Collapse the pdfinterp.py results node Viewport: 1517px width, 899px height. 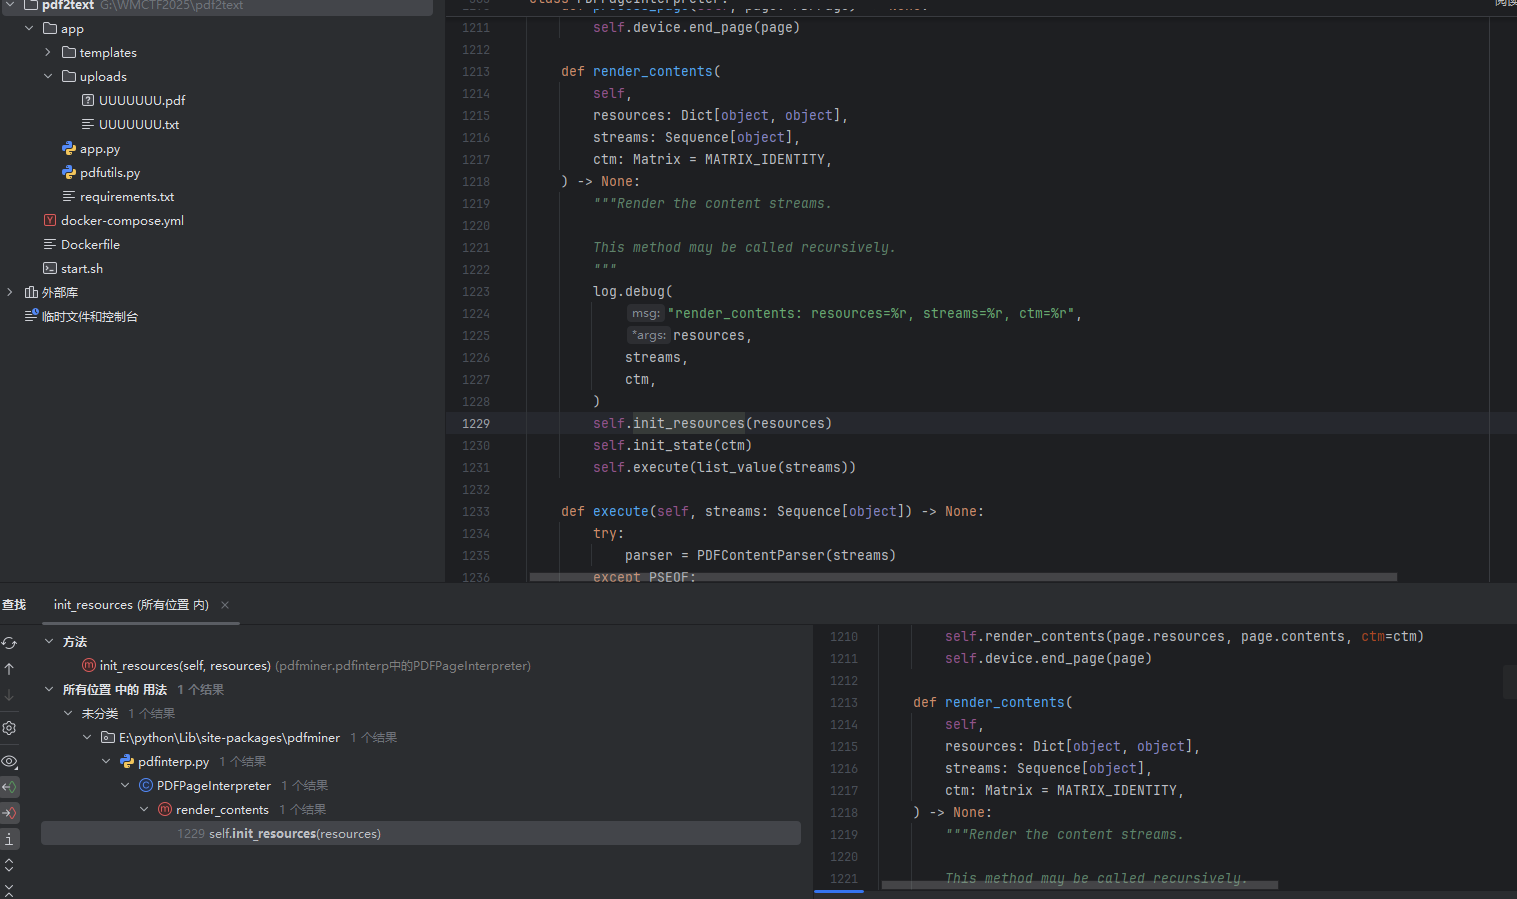[x=106, y=761]
